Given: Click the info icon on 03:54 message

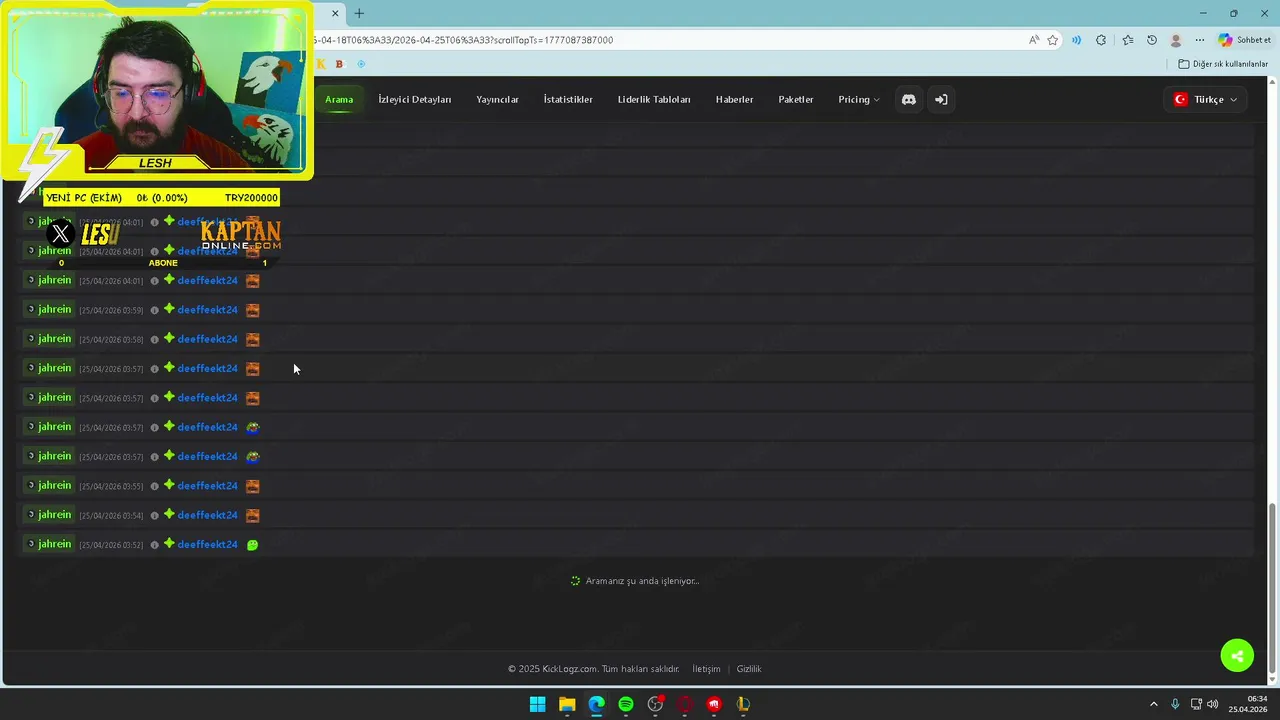Looking at the screenshot, I should coord(154,515).
